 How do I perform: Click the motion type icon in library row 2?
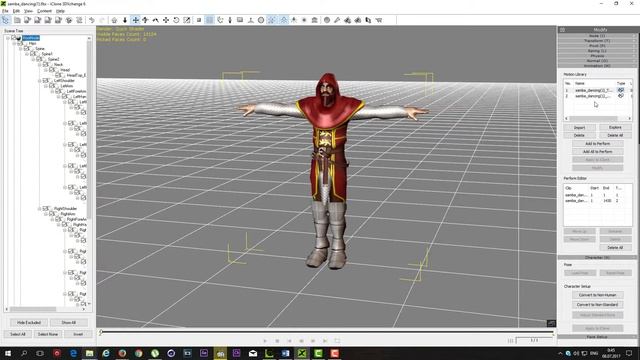pos(621,96)
